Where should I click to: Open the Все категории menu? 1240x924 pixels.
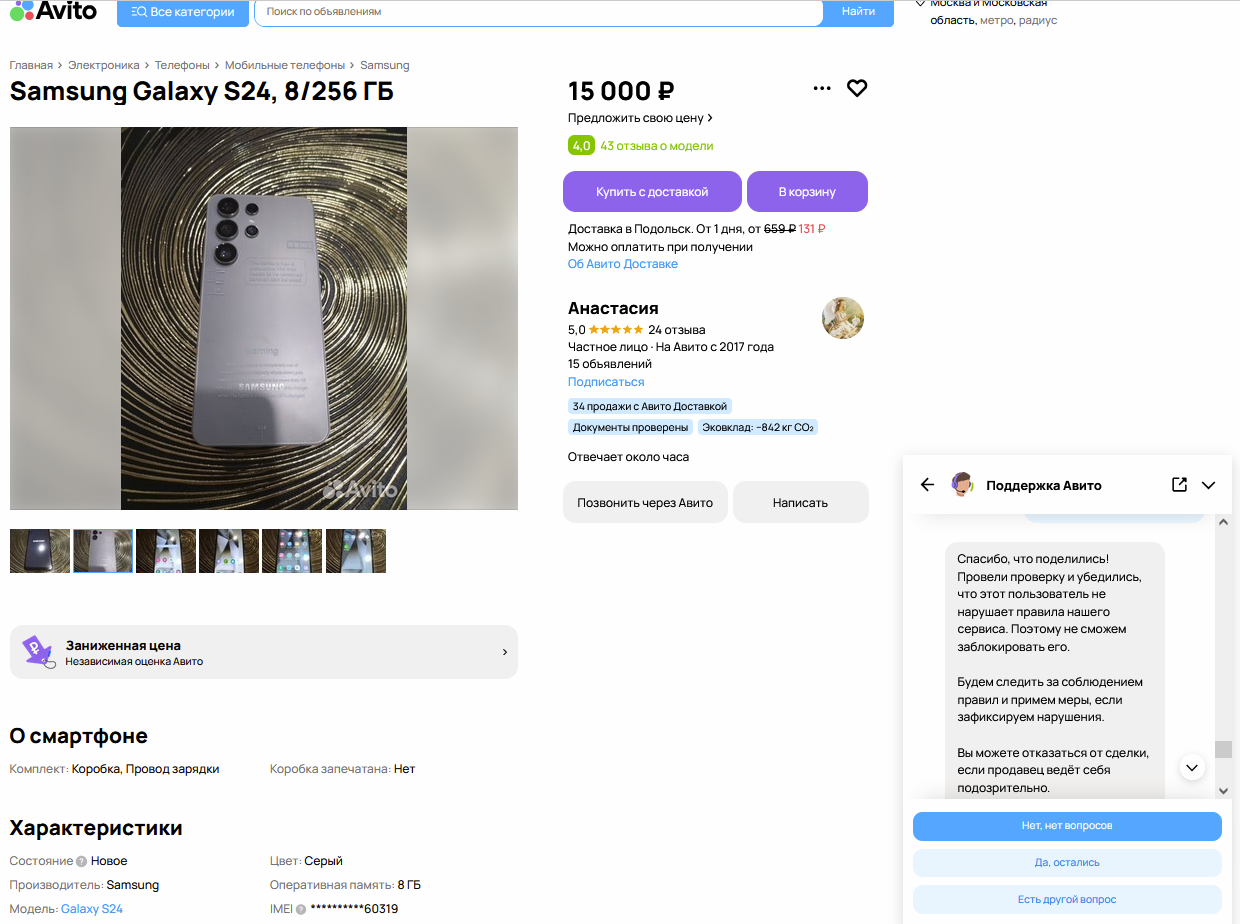(182, 12)
